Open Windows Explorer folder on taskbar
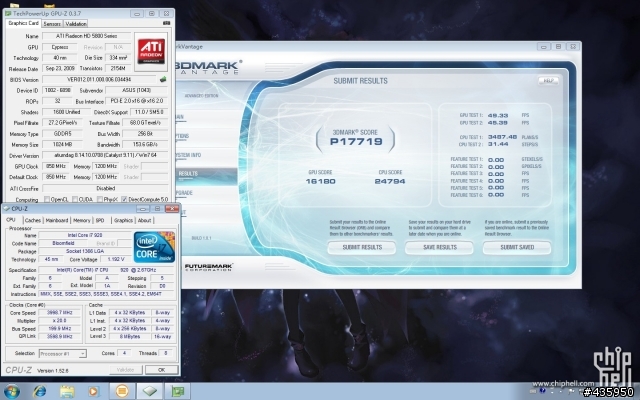The image size is (640, 400). pos(67,391)
